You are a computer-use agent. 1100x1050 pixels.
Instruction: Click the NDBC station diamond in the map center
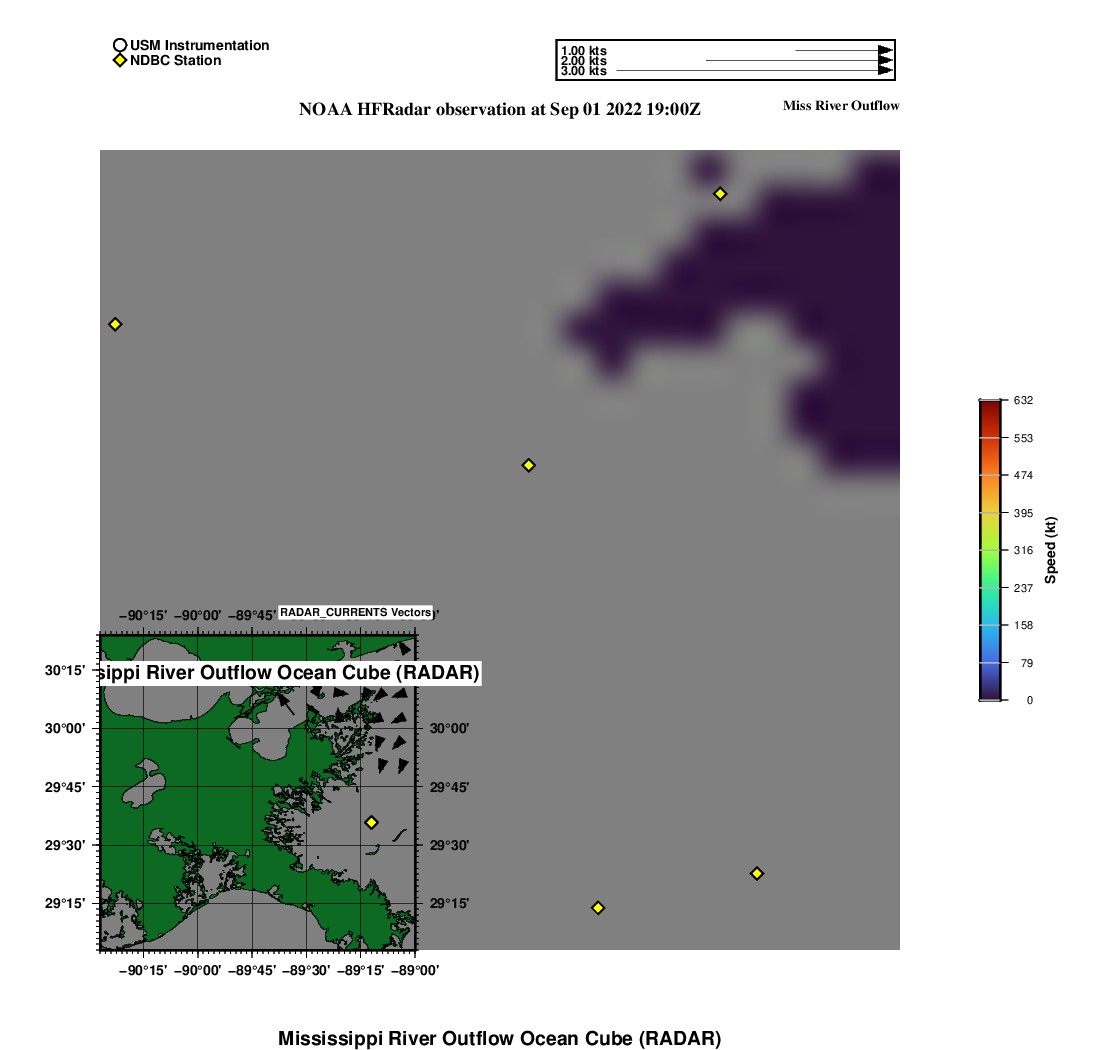click(529, 465)
